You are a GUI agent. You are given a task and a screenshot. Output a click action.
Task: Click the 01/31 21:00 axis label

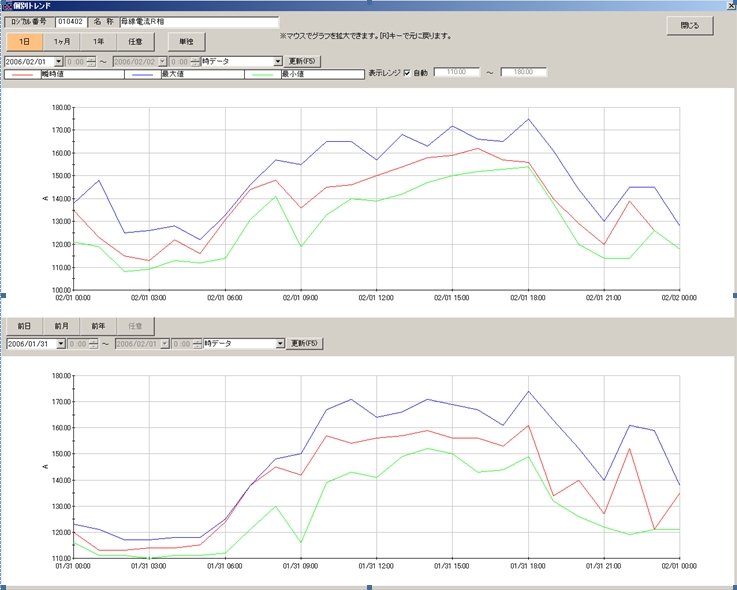[604, 566]
